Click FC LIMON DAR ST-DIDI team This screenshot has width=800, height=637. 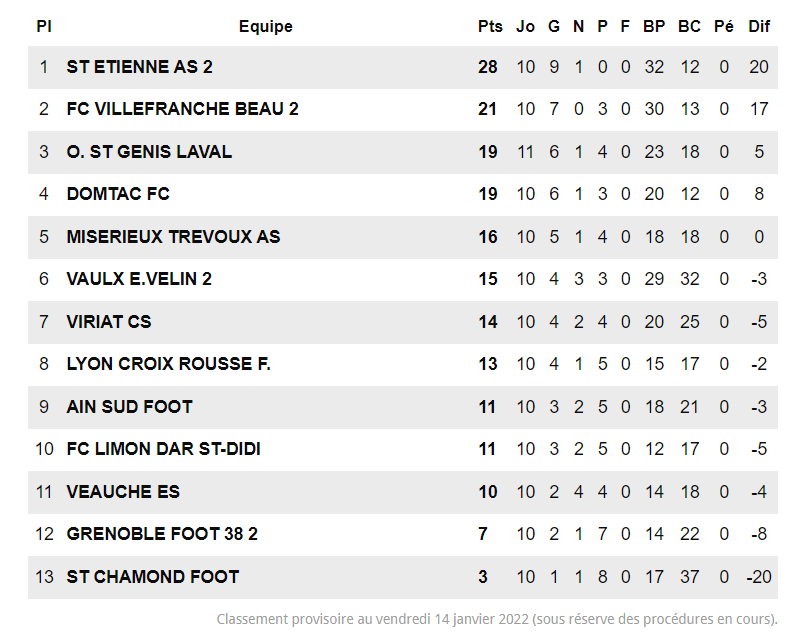163,449
